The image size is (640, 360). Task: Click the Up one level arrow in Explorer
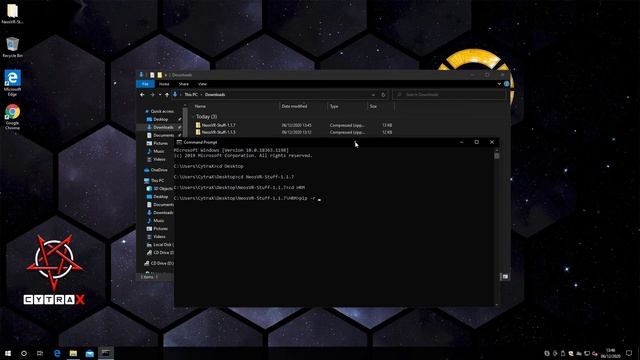[x=167, y=95]
